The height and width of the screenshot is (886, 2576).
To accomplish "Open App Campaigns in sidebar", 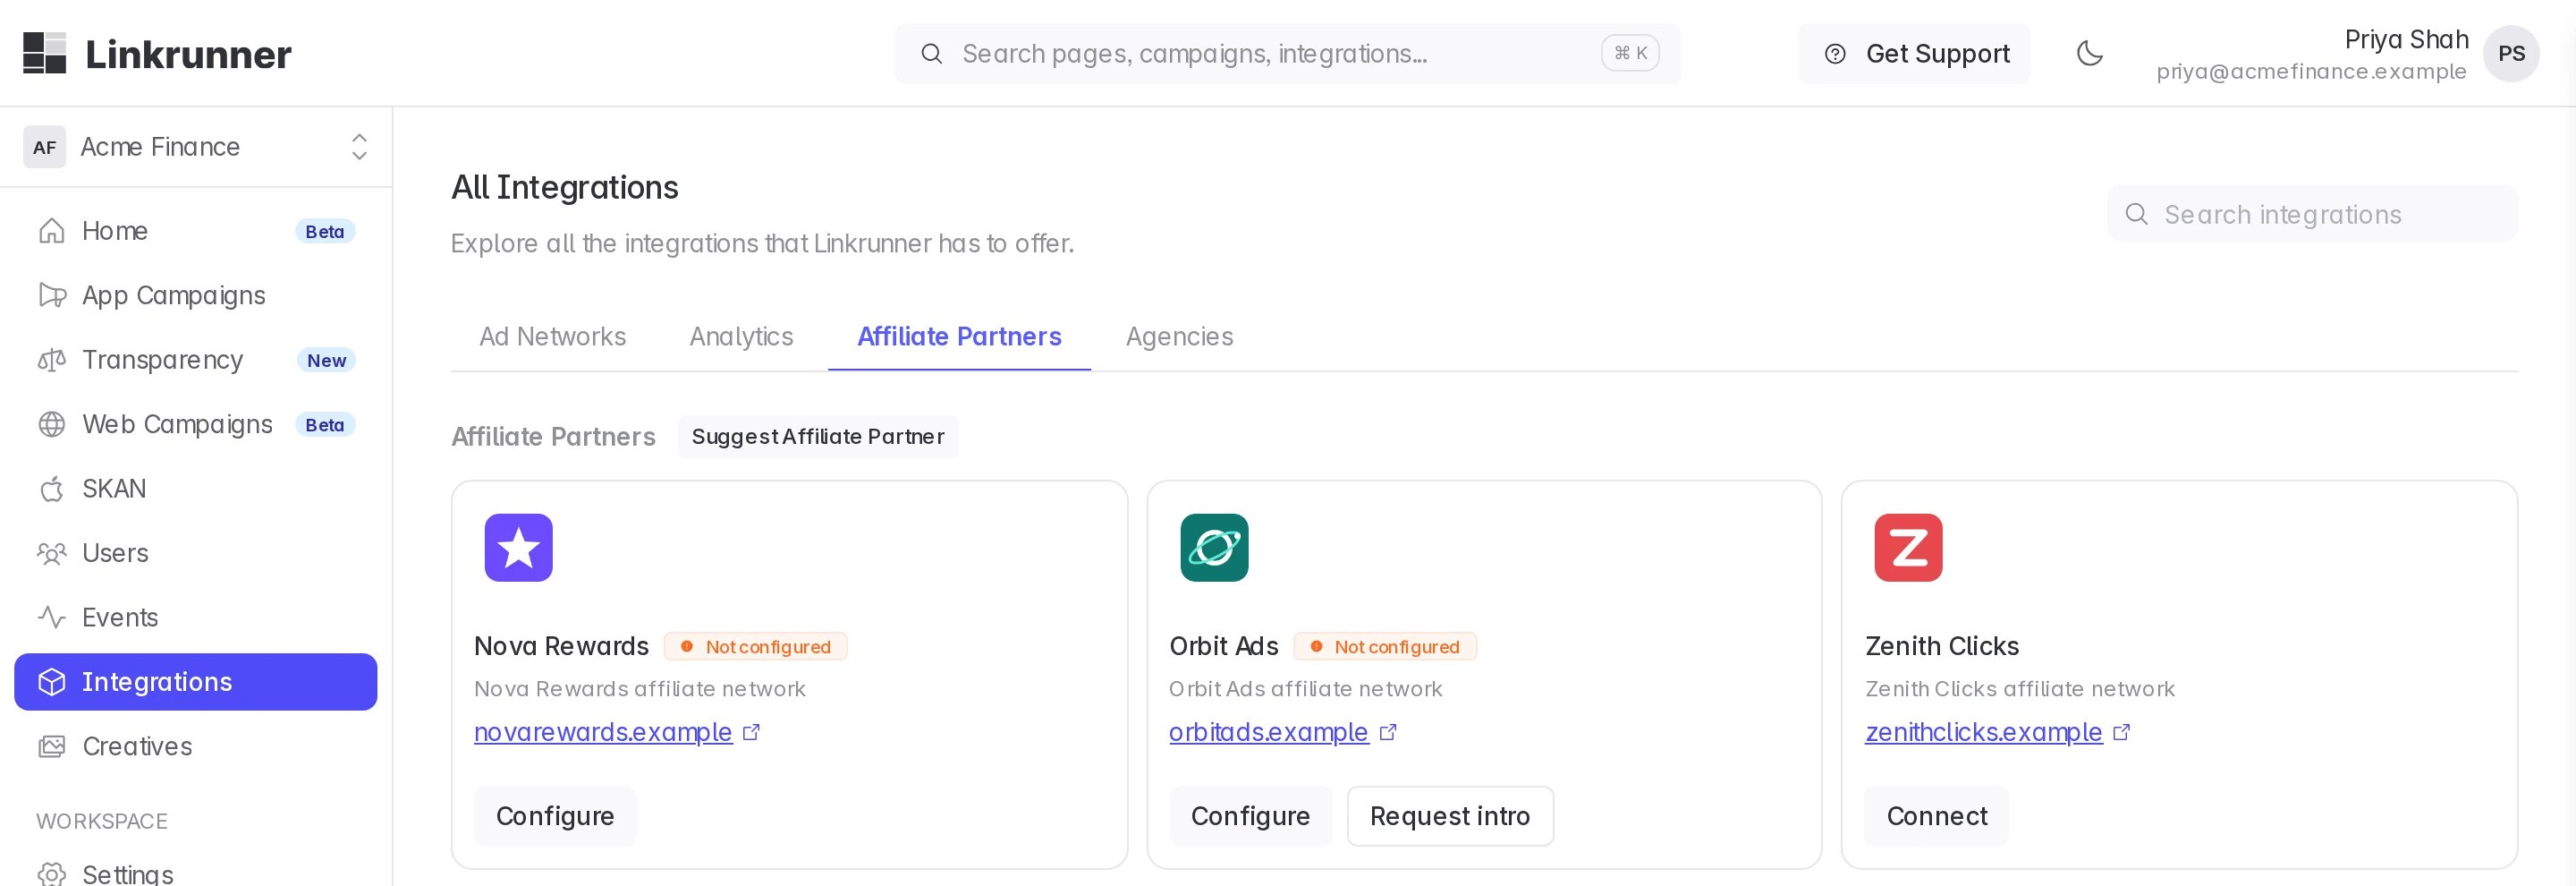I will point(196,295).
